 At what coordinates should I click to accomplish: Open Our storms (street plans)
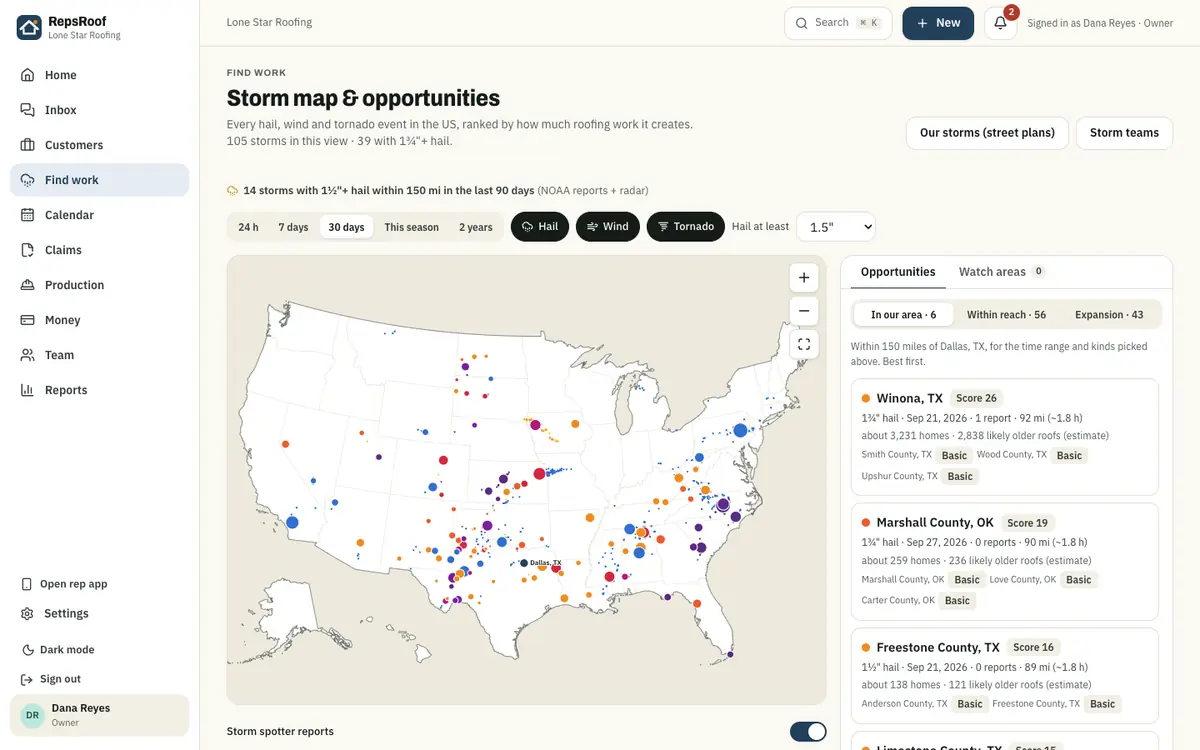tap(987, 133)
